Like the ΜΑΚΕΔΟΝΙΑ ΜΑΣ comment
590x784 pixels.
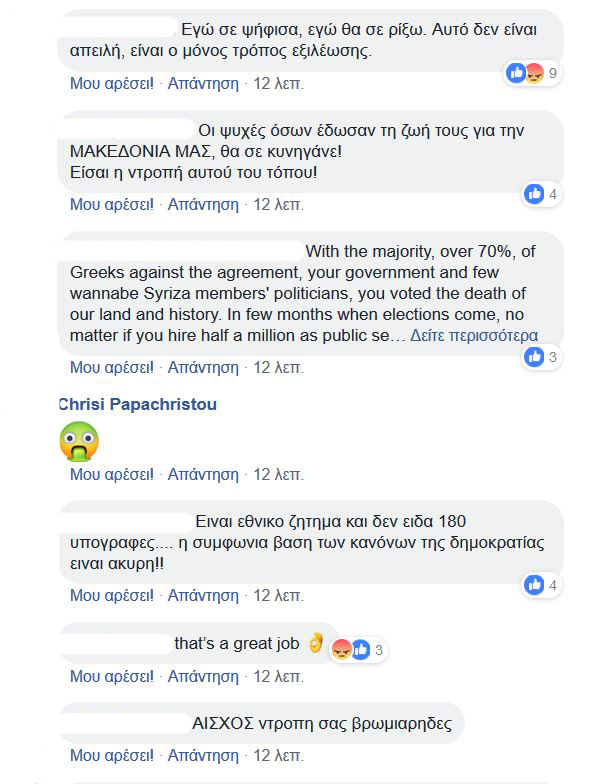[112, 204]
